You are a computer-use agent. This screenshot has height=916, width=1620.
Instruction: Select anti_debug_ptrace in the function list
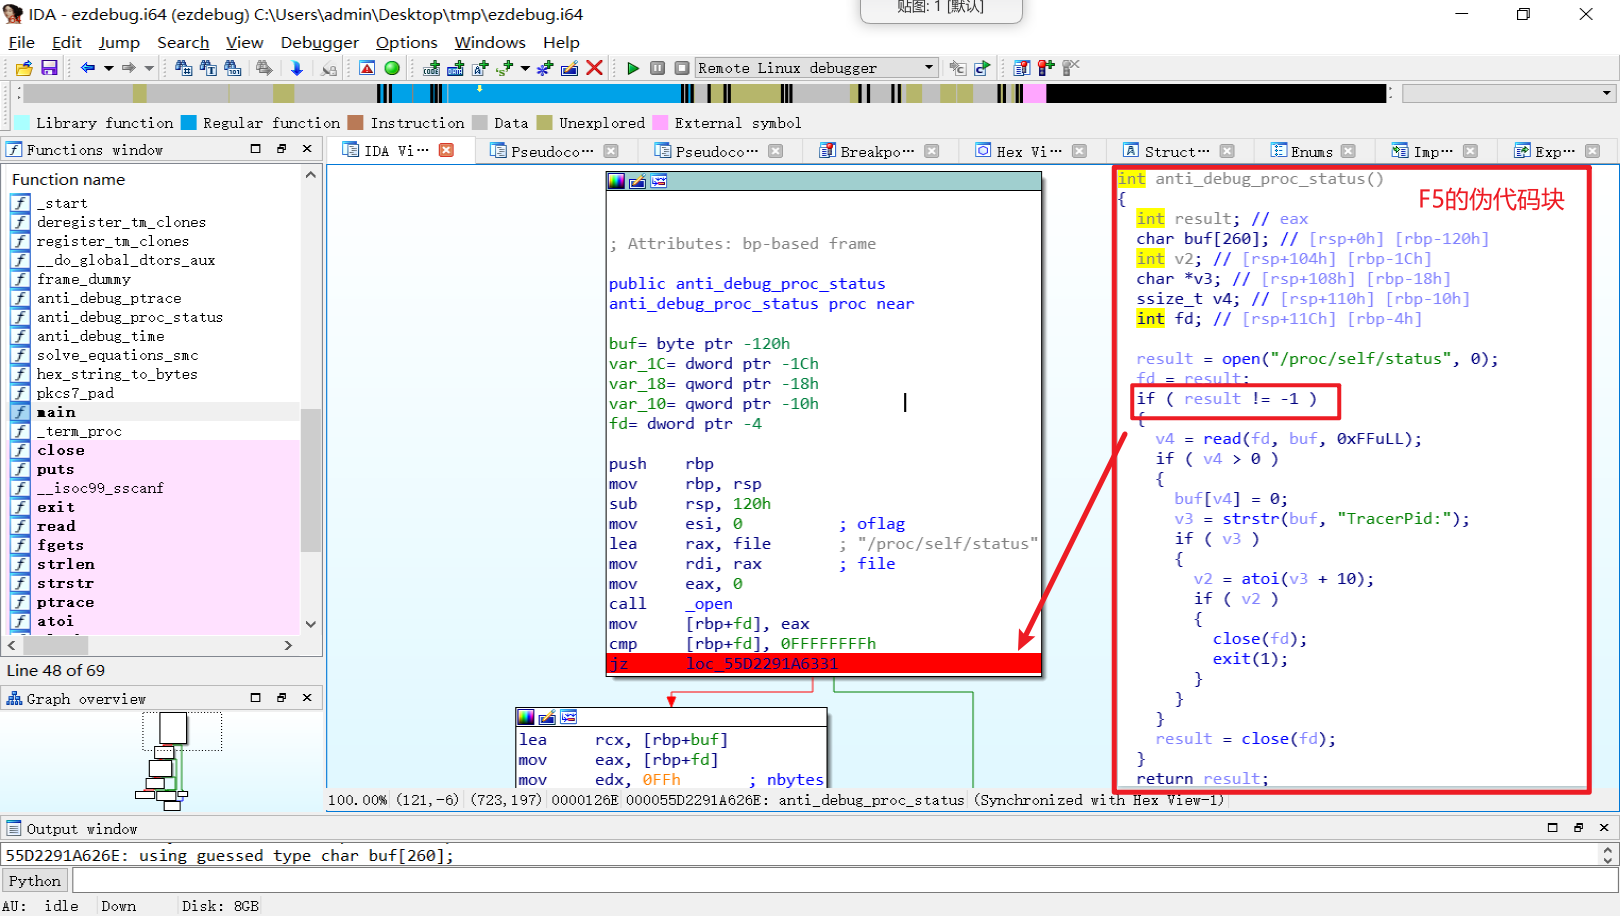(x=109, y=298)
